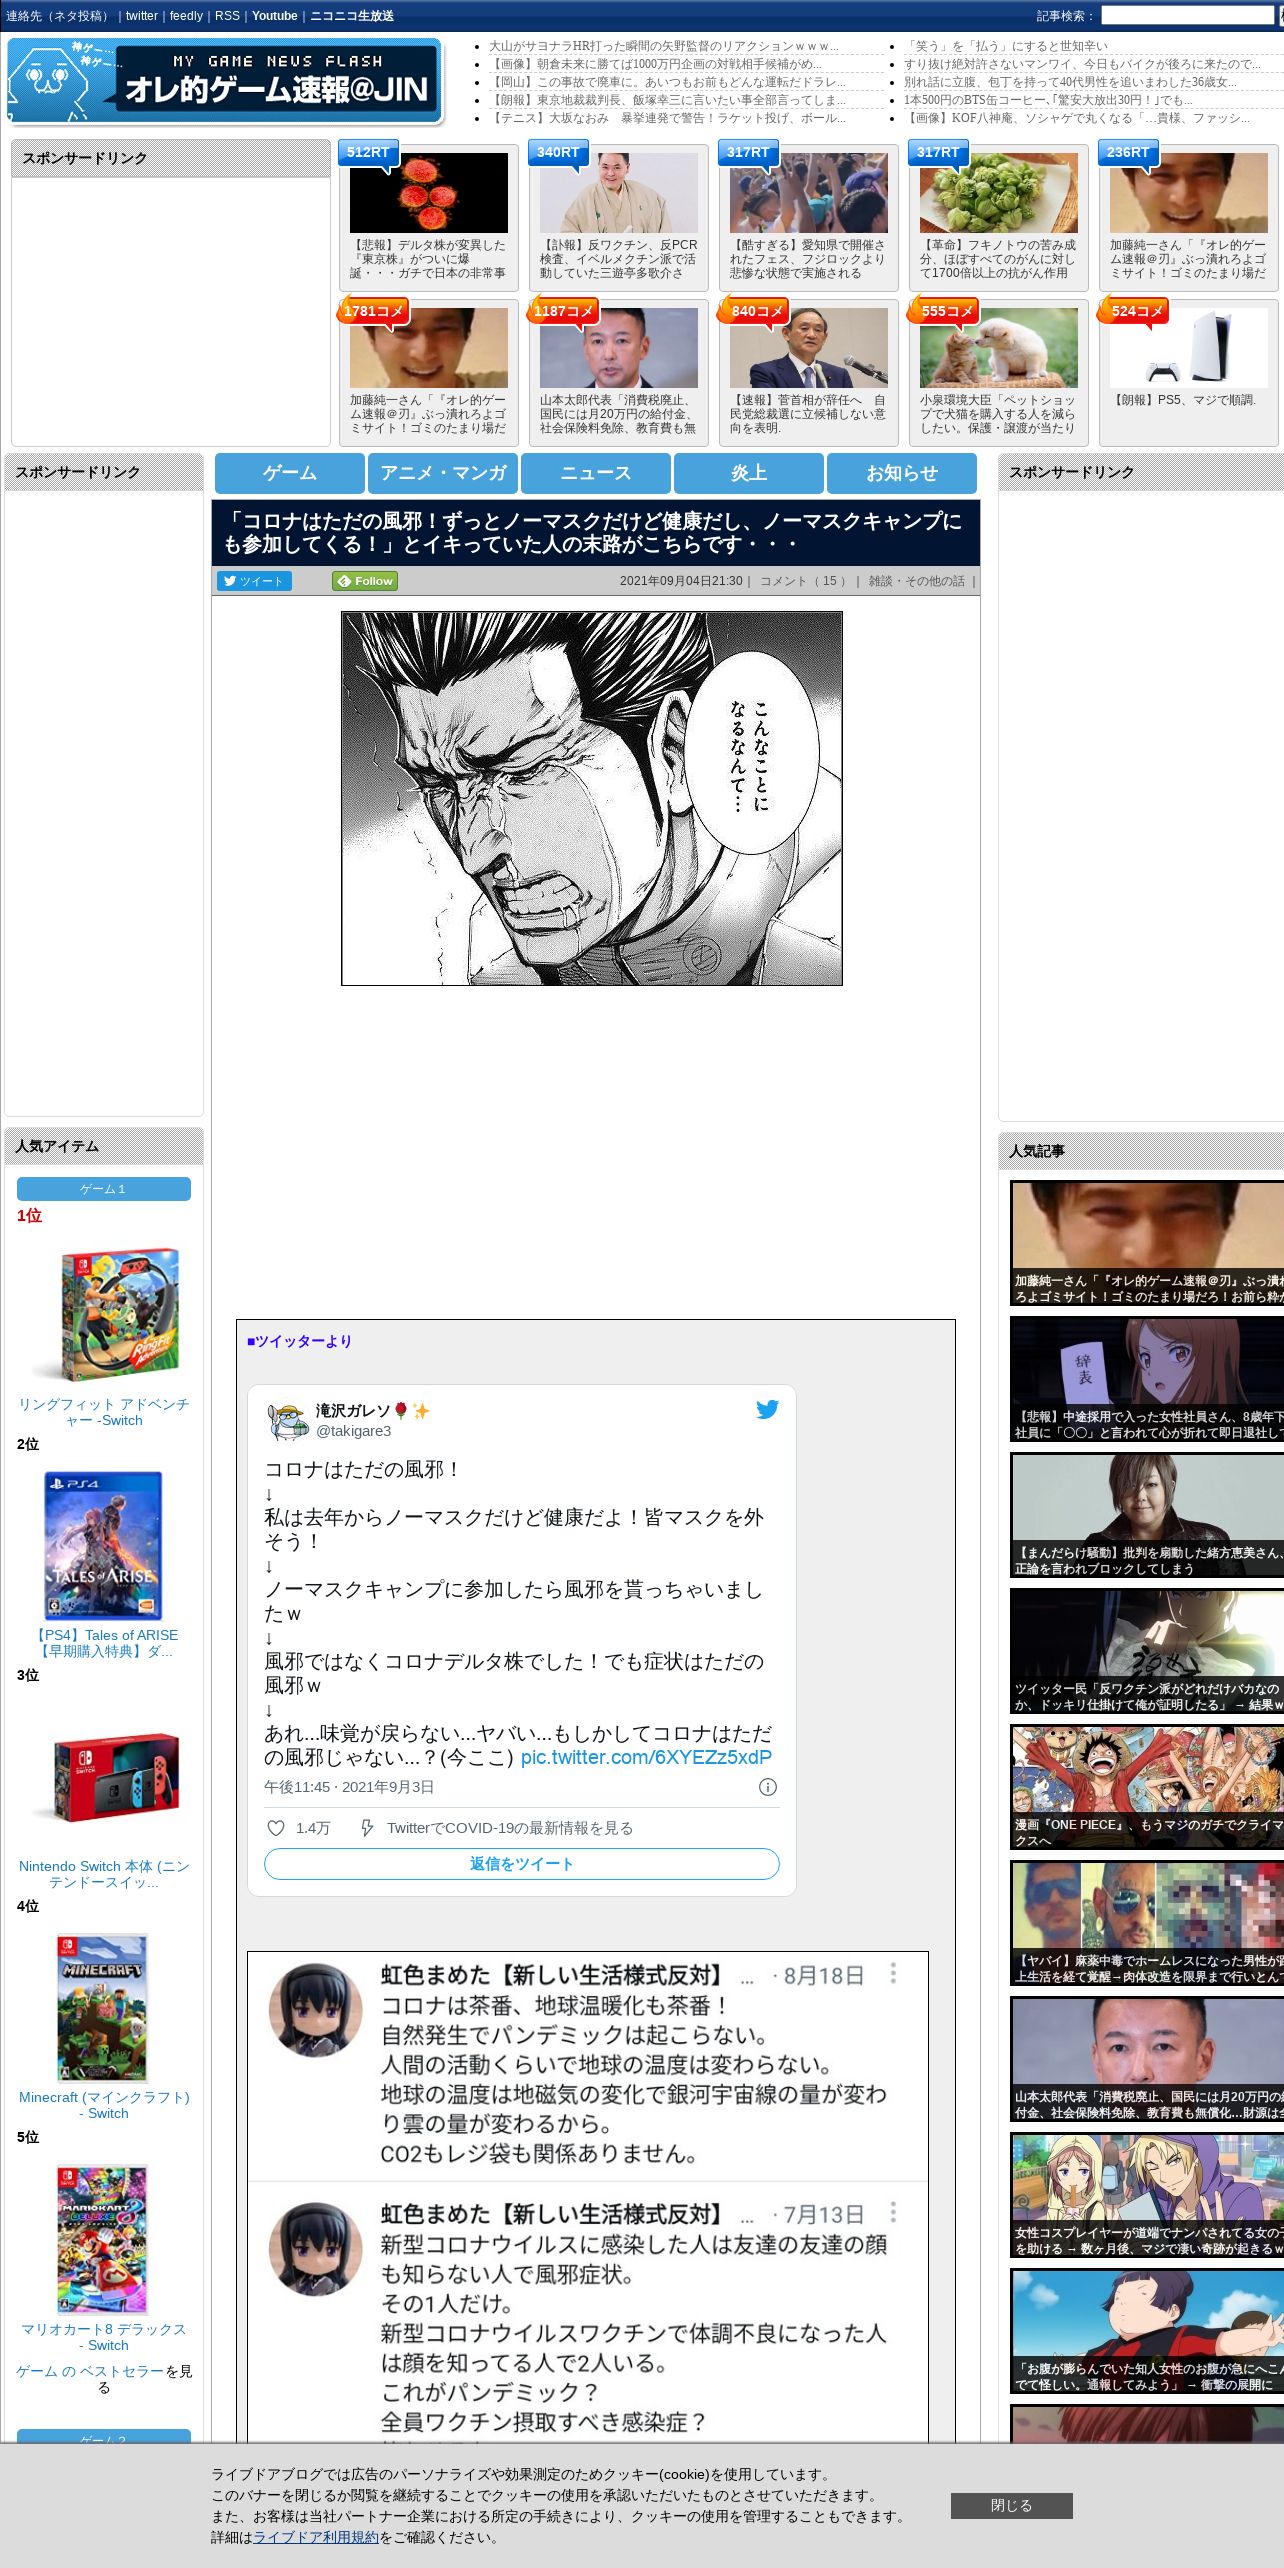Click the Twitter bird icon in embedded tweet

(767, 1409)
